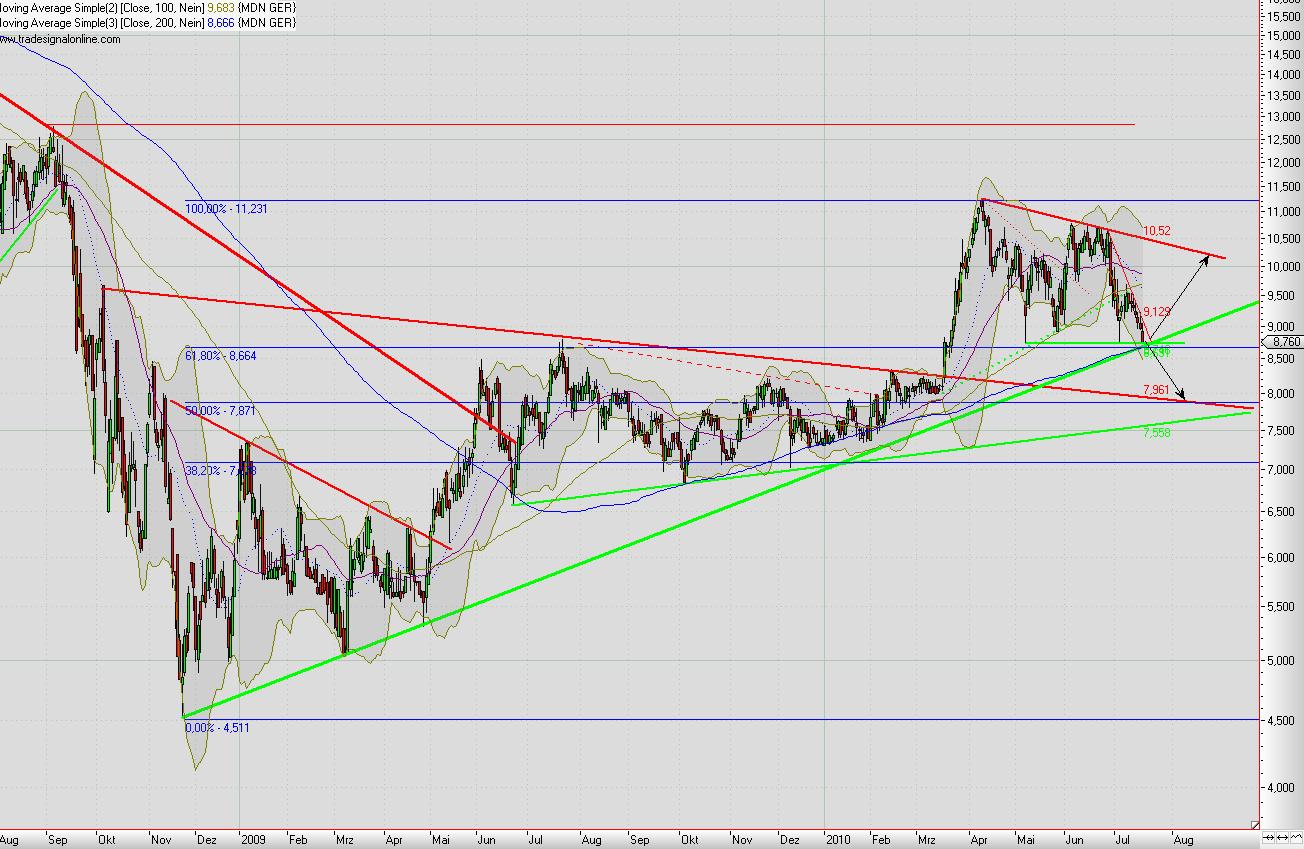Select the zigzag price-scale icon bottom right
The width and height of the screenshot is (1304, 849).
[x=1297, y=838]
